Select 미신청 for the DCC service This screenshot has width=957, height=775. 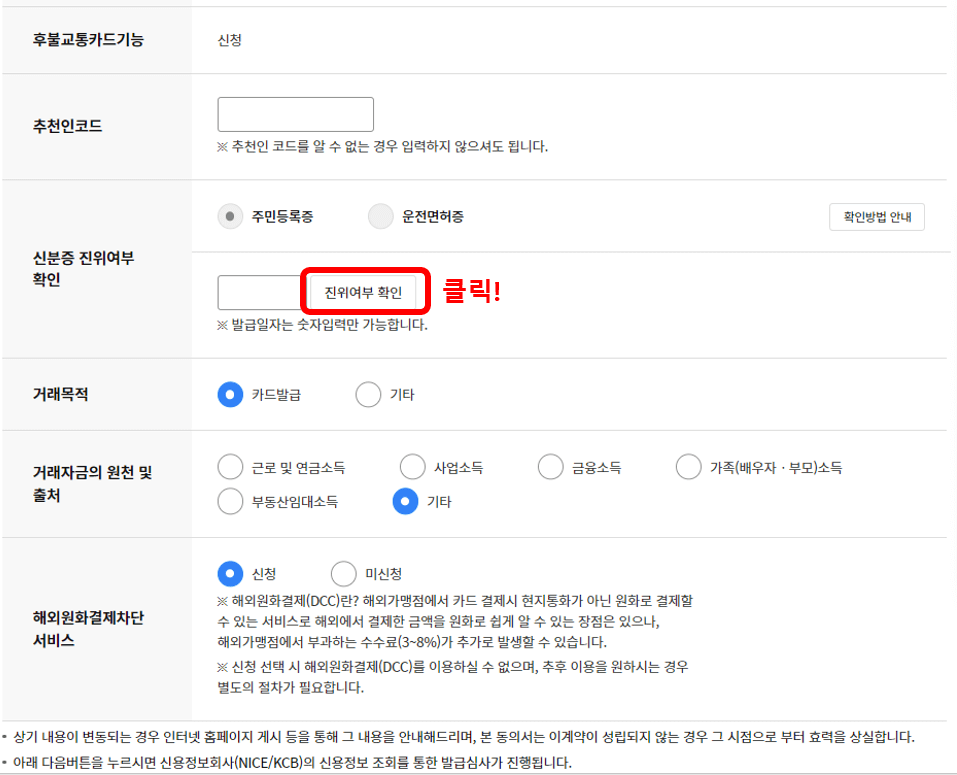(343, 573)
